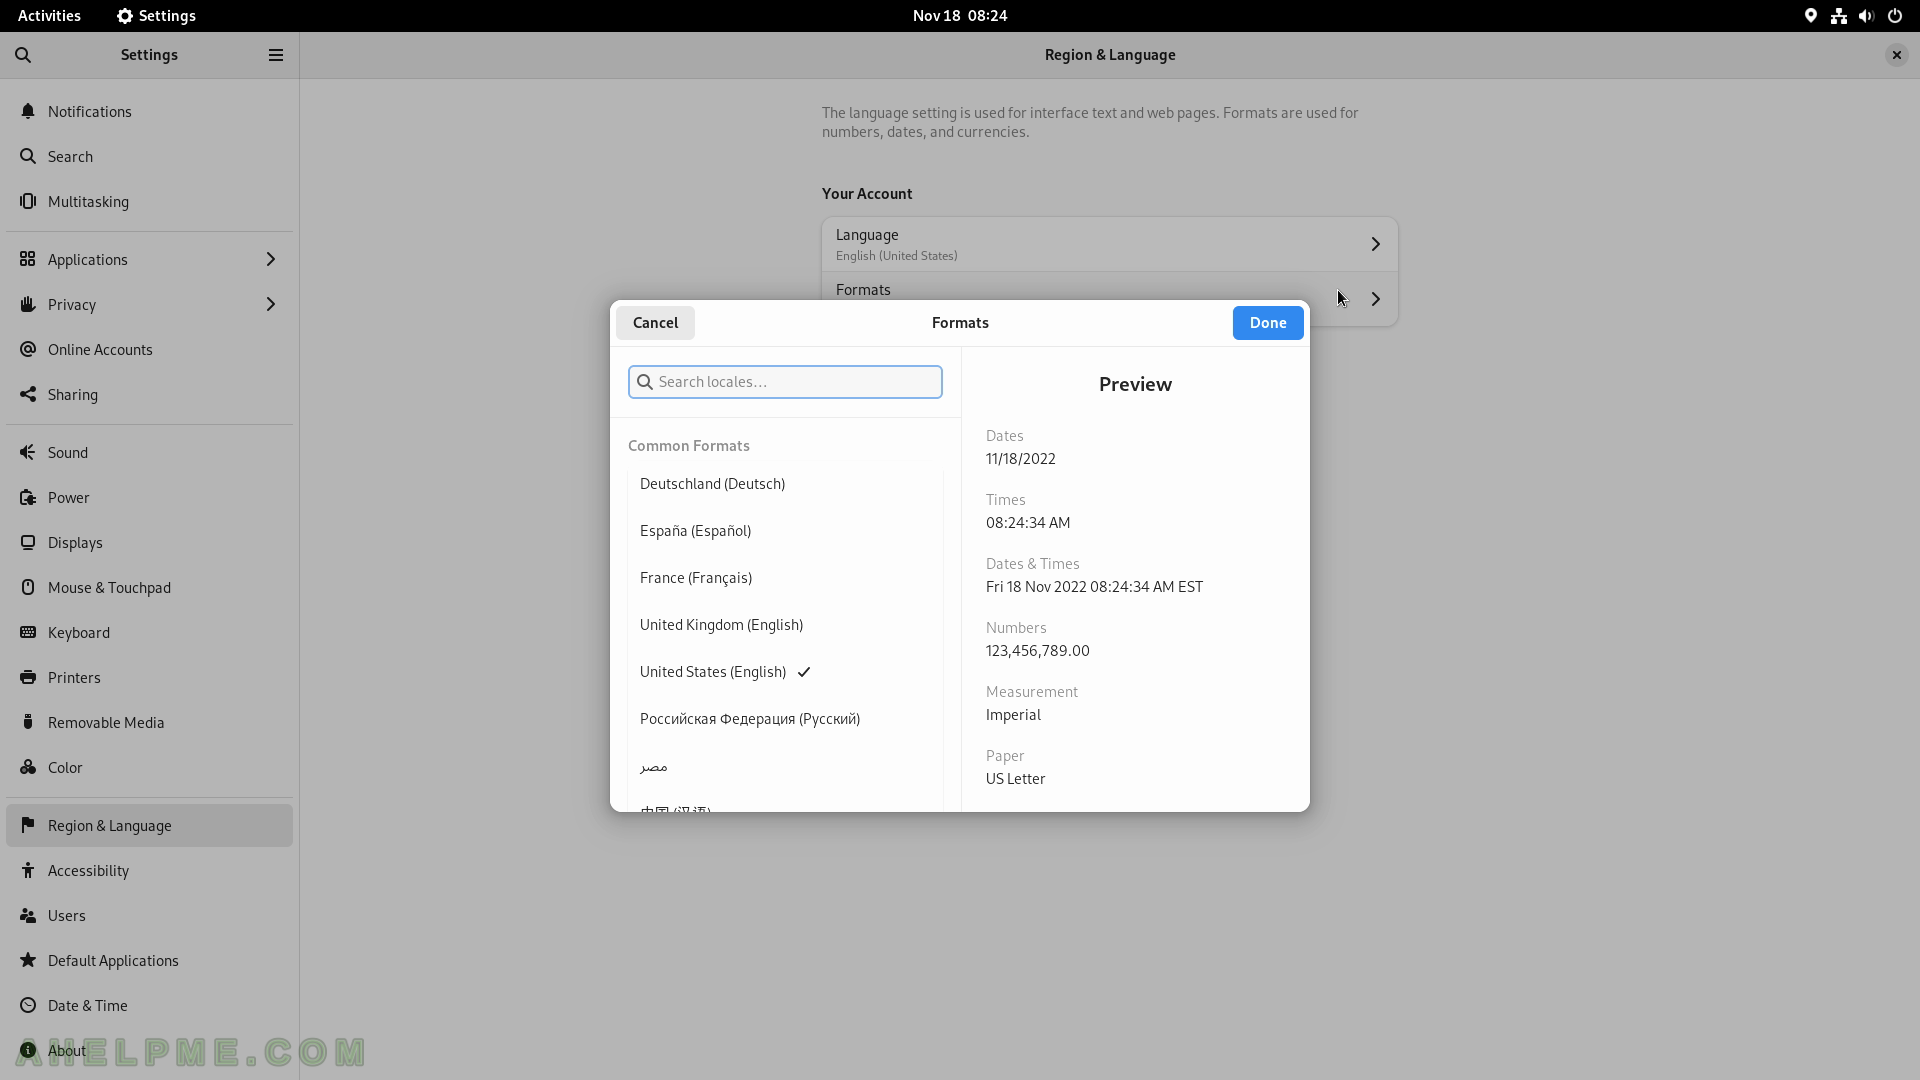The height and width of the screenshot is (1080, 1920).
Task: Click the Accessibility icon
Action: [x=28, y=870]
